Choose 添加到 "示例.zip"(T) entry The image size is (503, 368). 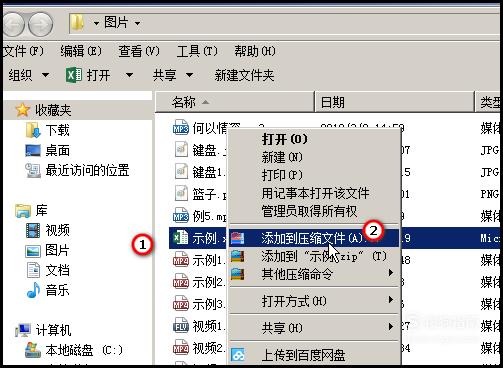pyautogui.click(x=314, y=256)
